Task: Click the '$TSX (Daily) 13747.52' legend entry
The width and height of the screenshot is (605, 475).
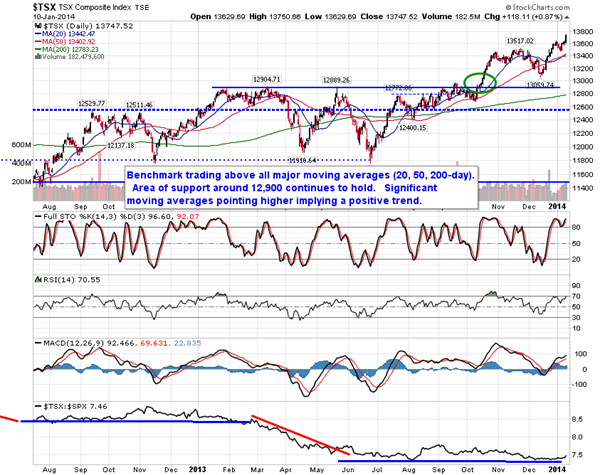Action: [x=88, y=26]
